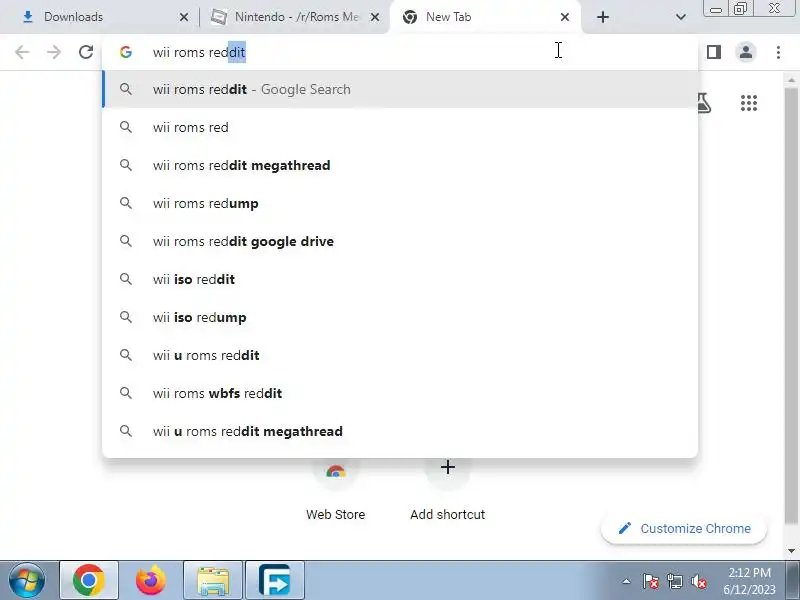Click the page scrollbar up arrow
Screen dimensions: 800x600
791,80
